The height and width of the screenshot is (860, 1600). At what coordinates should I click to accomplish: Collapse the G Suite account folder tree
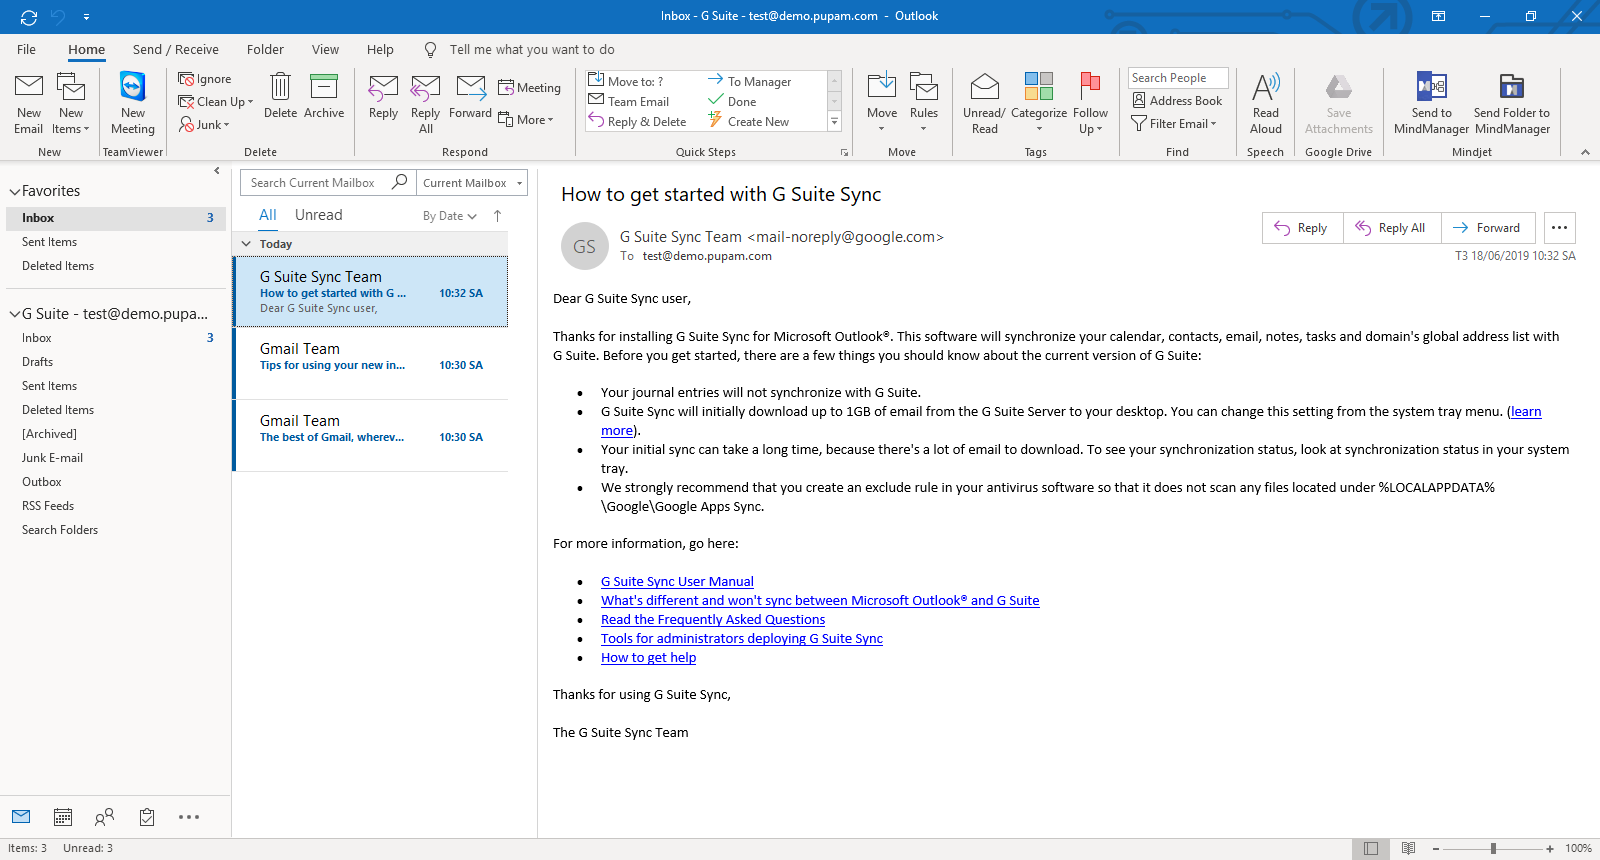click(x=15, y=314)
